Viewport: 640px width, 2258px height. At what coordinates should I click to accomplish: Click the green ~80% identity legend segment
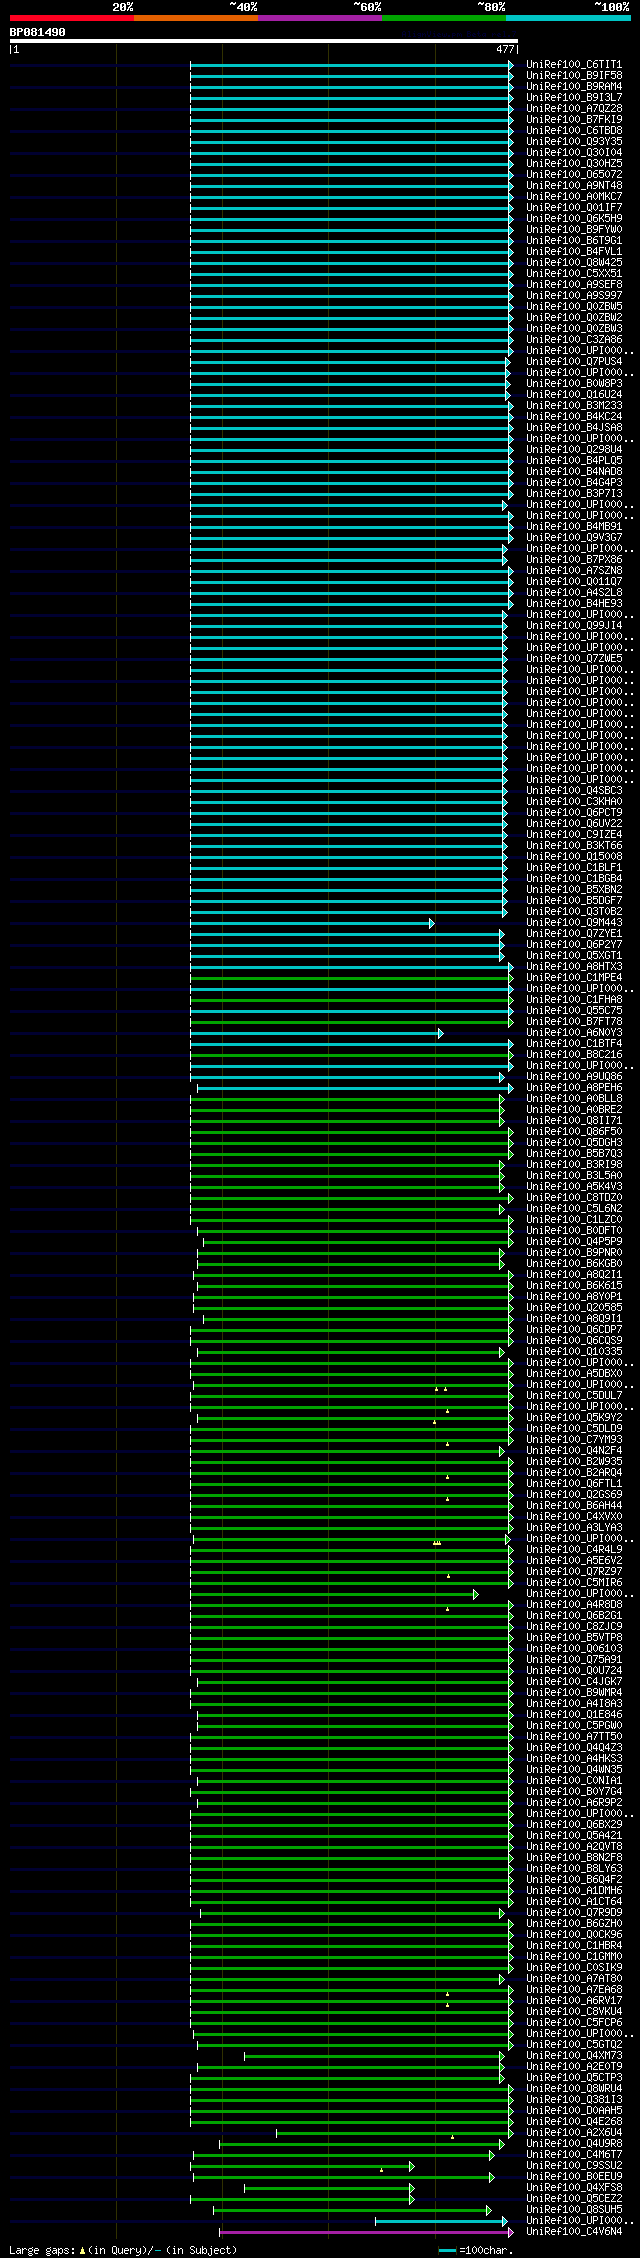(x=444, y=18)
